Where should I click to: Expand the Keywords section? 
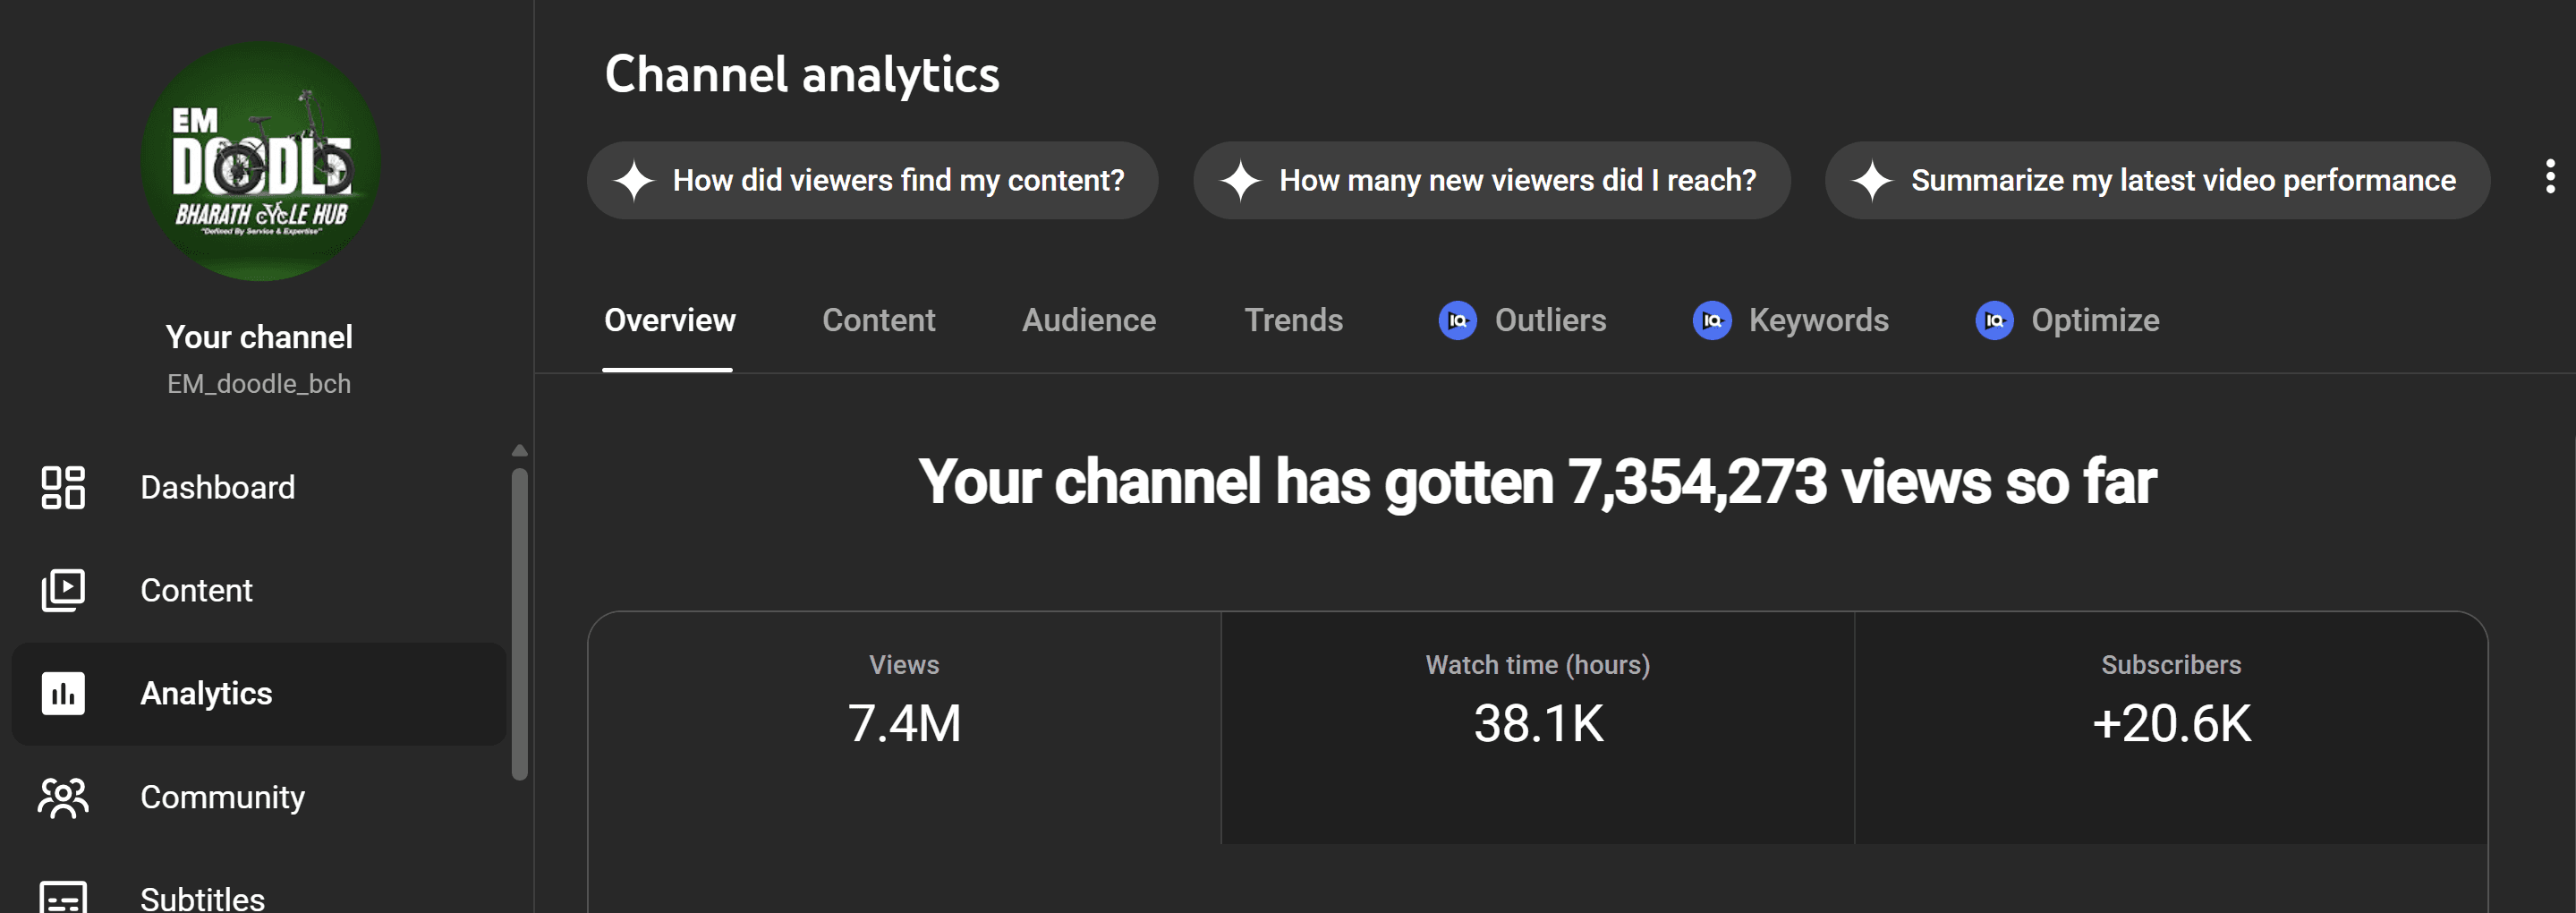(1818, 321)
